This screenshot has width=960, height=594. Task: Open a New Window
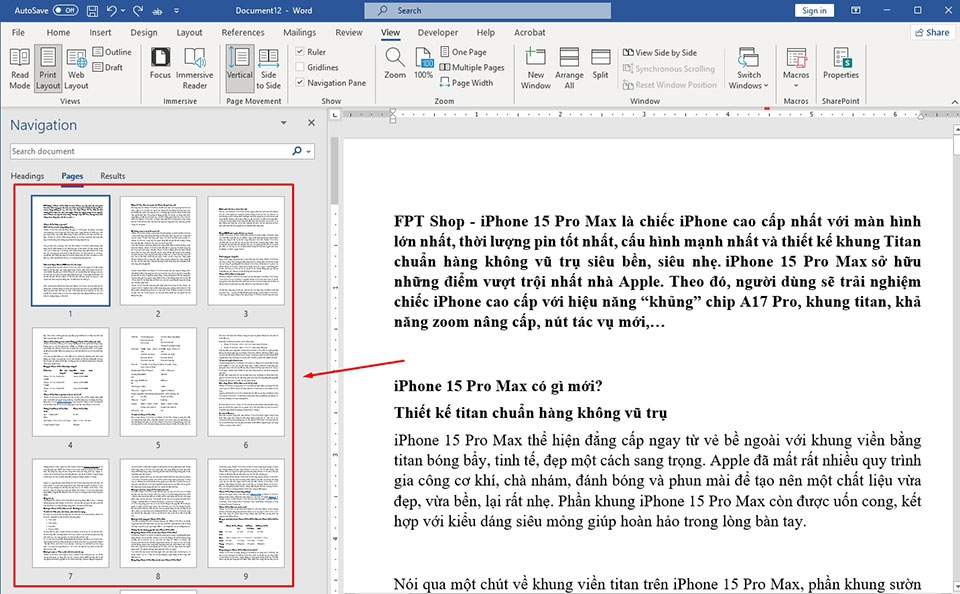(x=536, y=69)
